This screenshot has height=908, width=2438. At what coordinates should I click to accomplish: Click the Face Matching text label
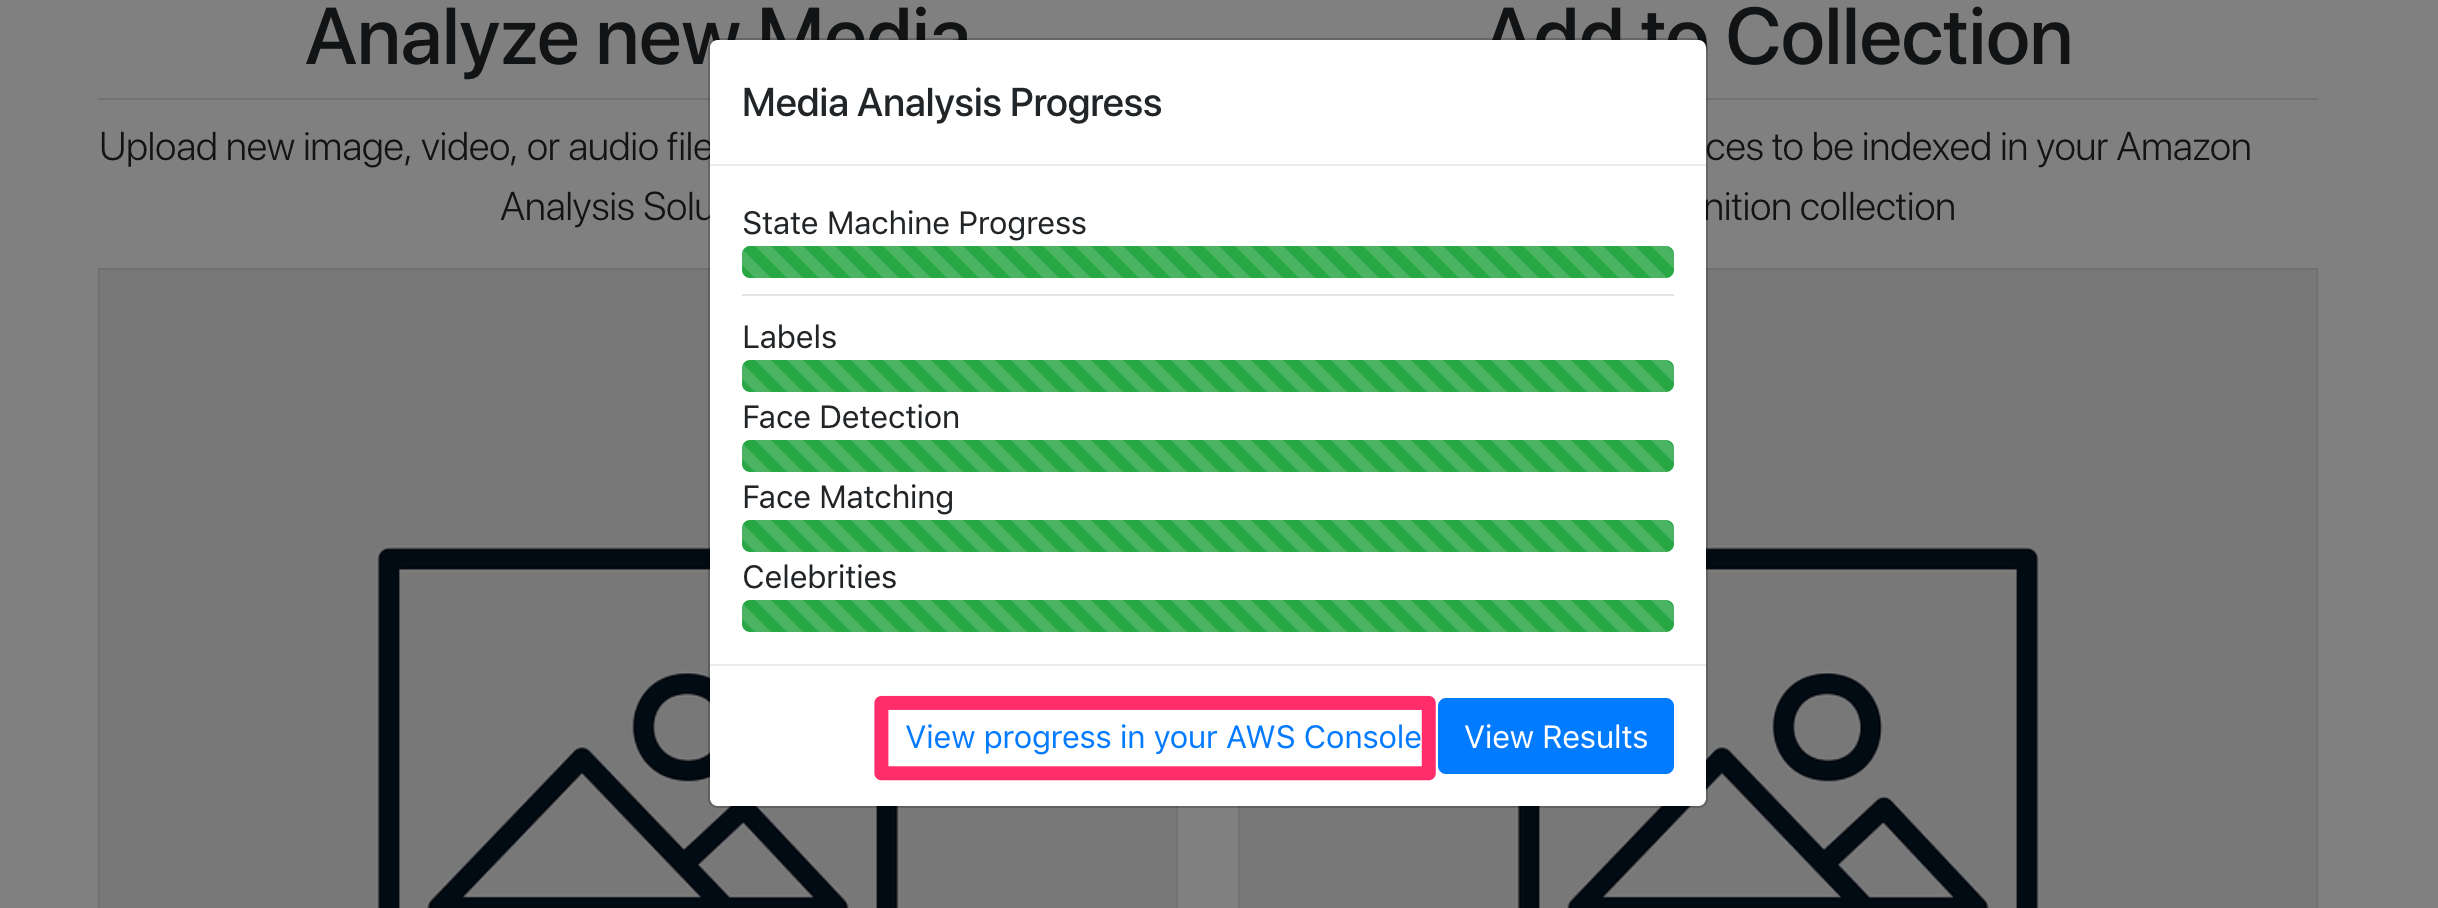click(x=848, y=497)
